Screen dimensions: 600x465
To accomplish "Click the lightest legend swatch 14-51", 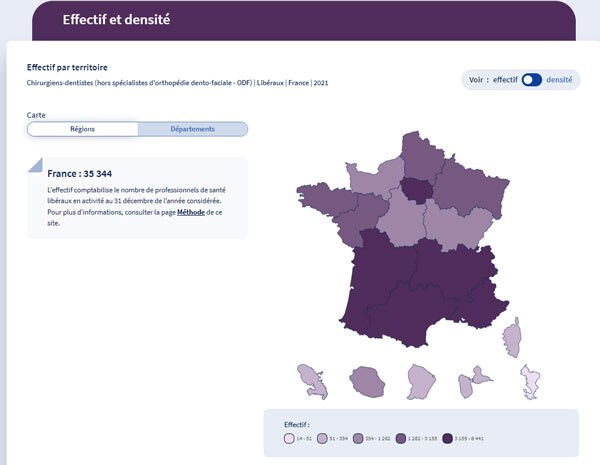I will coord(289,438).
